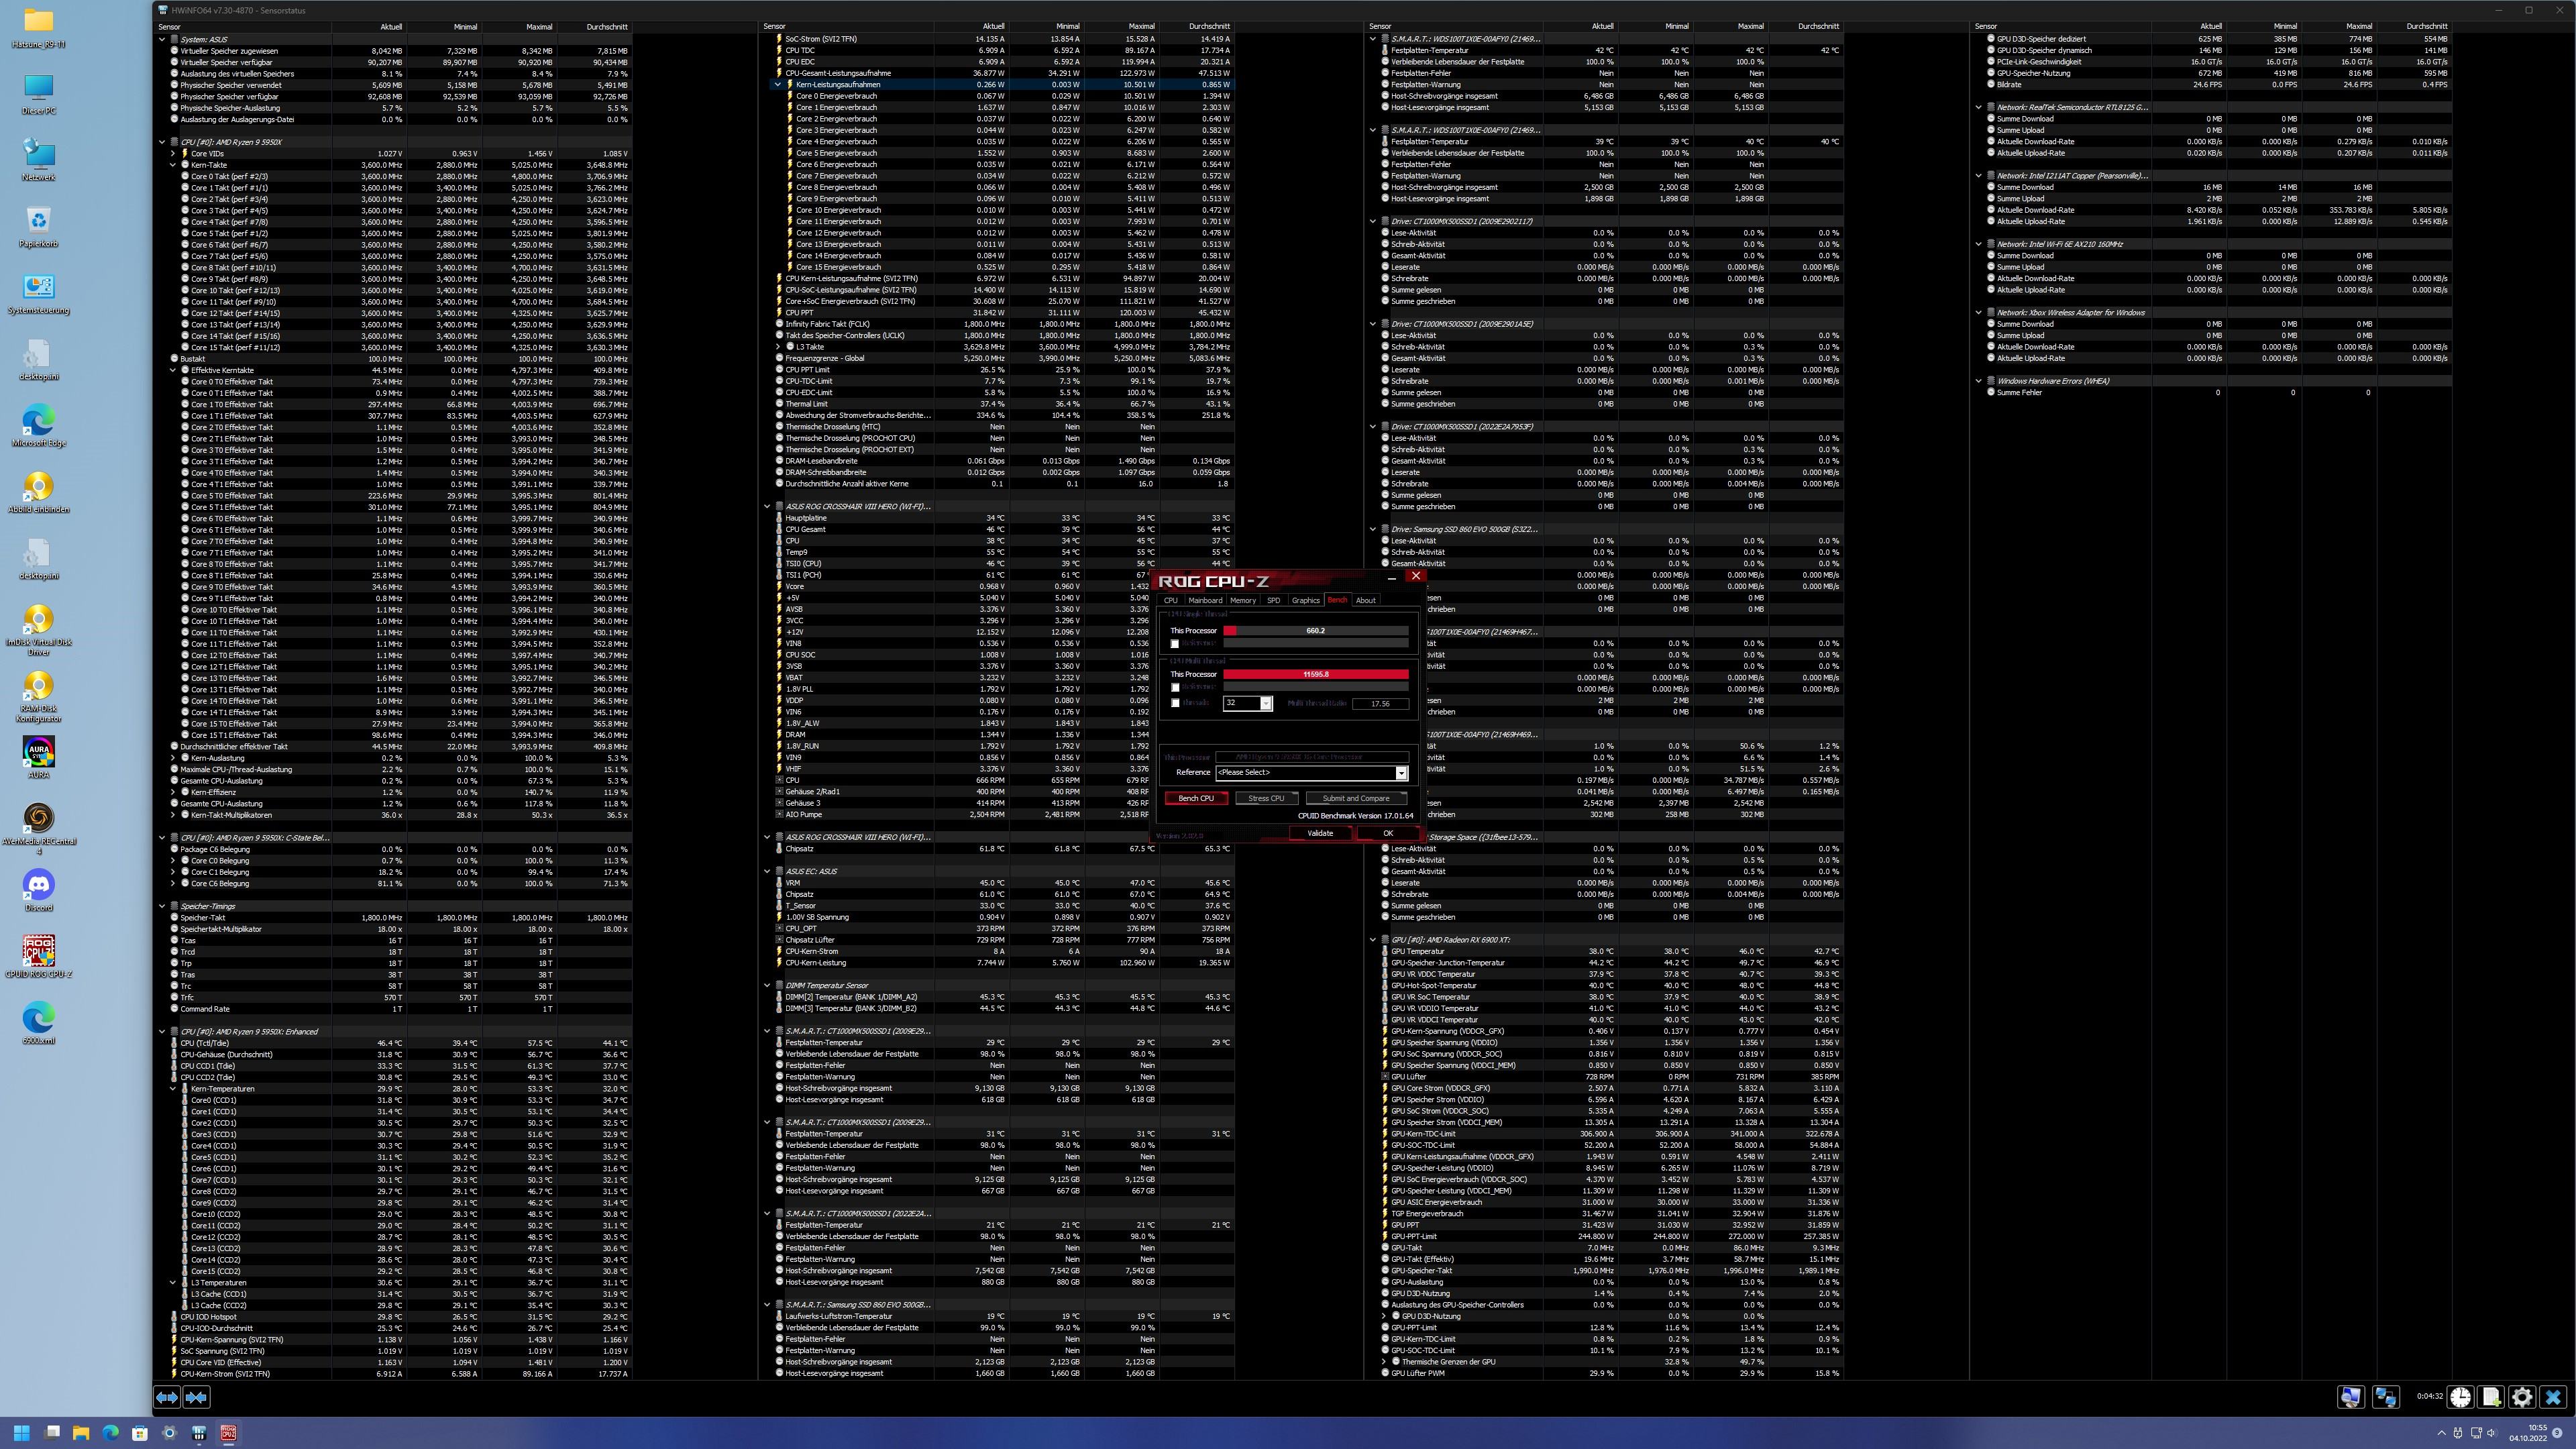The height and width of the screenshot is (1449, 2576).
Task: Click the single-thread score bar showing 660.2
Action: click(x=1316, y=630)
